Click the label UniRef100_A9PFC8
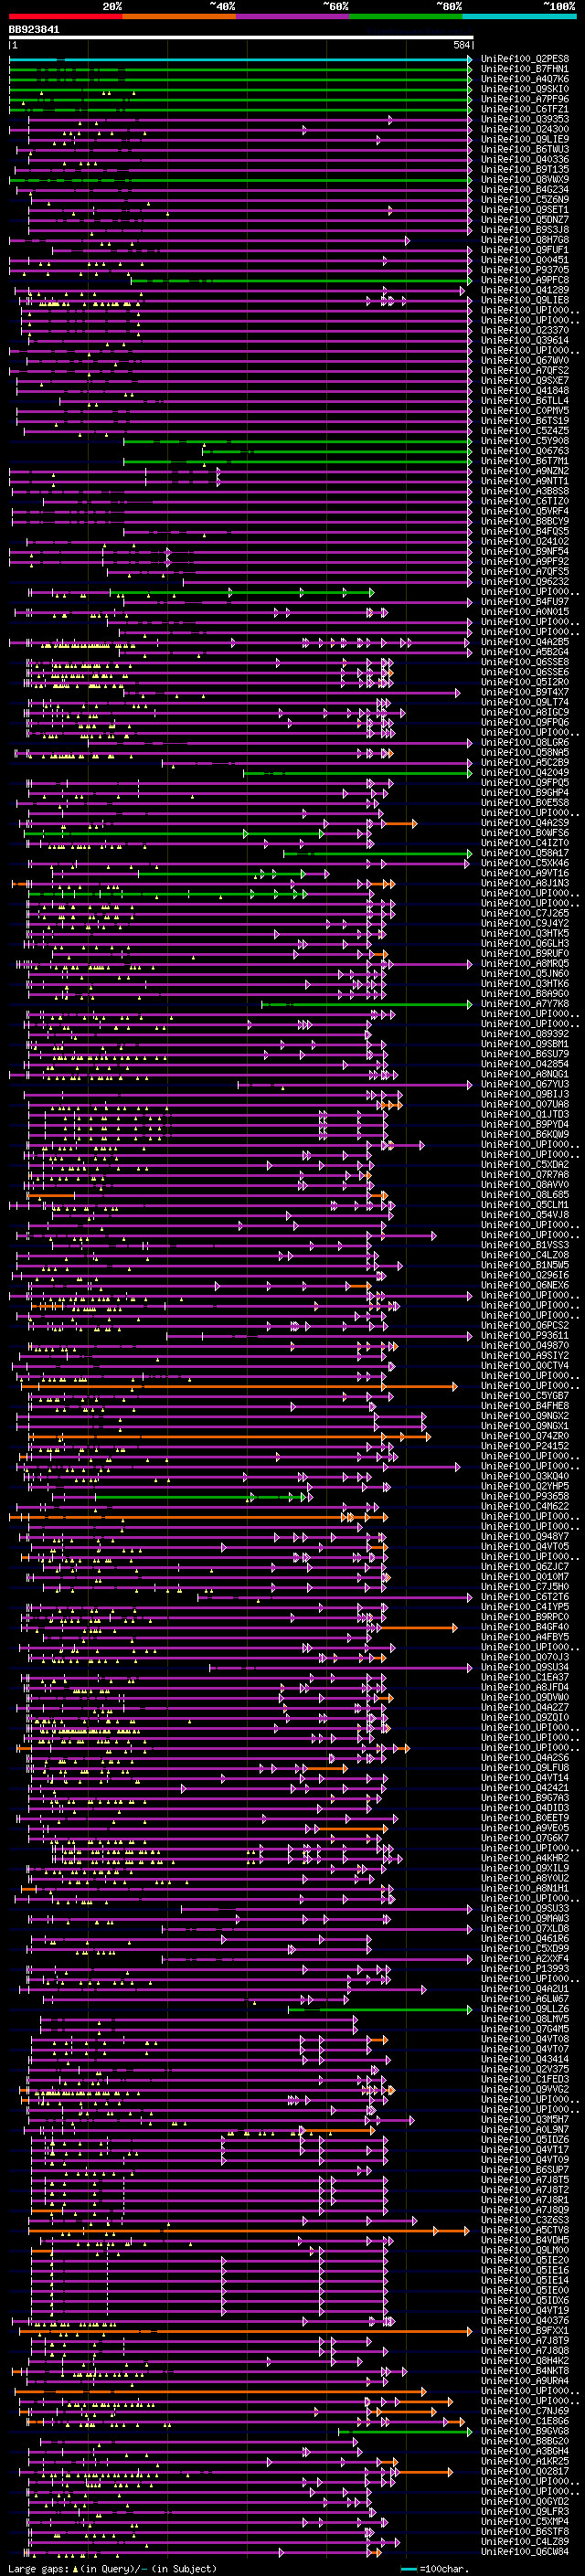Screen dimensions: 585x2576 coord(525,280)
